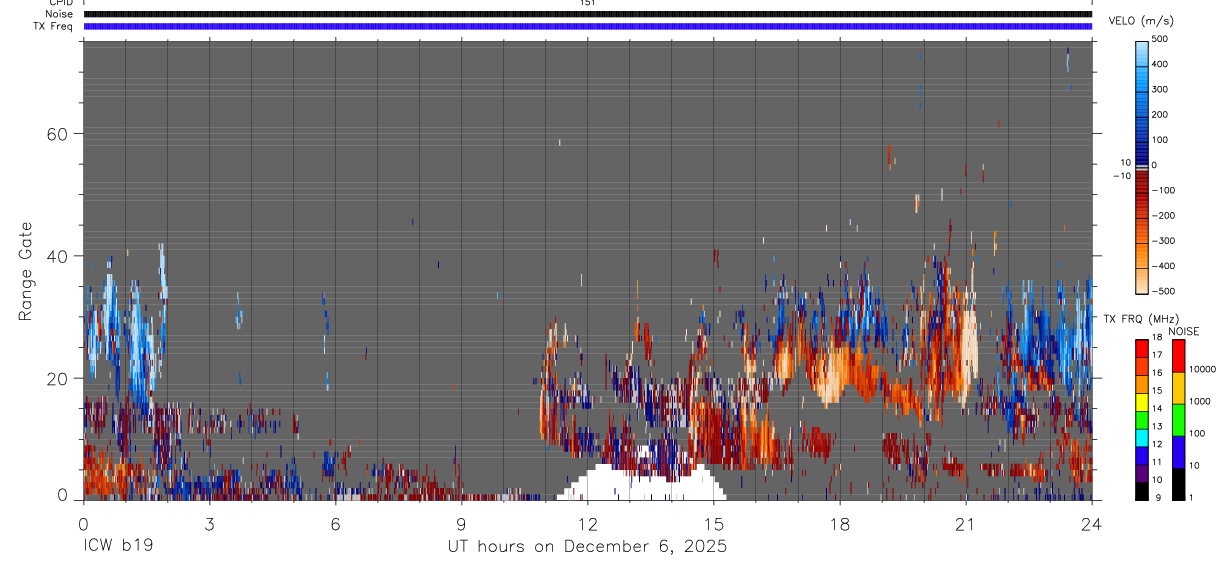Click the 500 label on velocity scale
Image resolution: width=1228 pixels, height=567 pixels.
pyautogui.click(x=1159, y=39)
